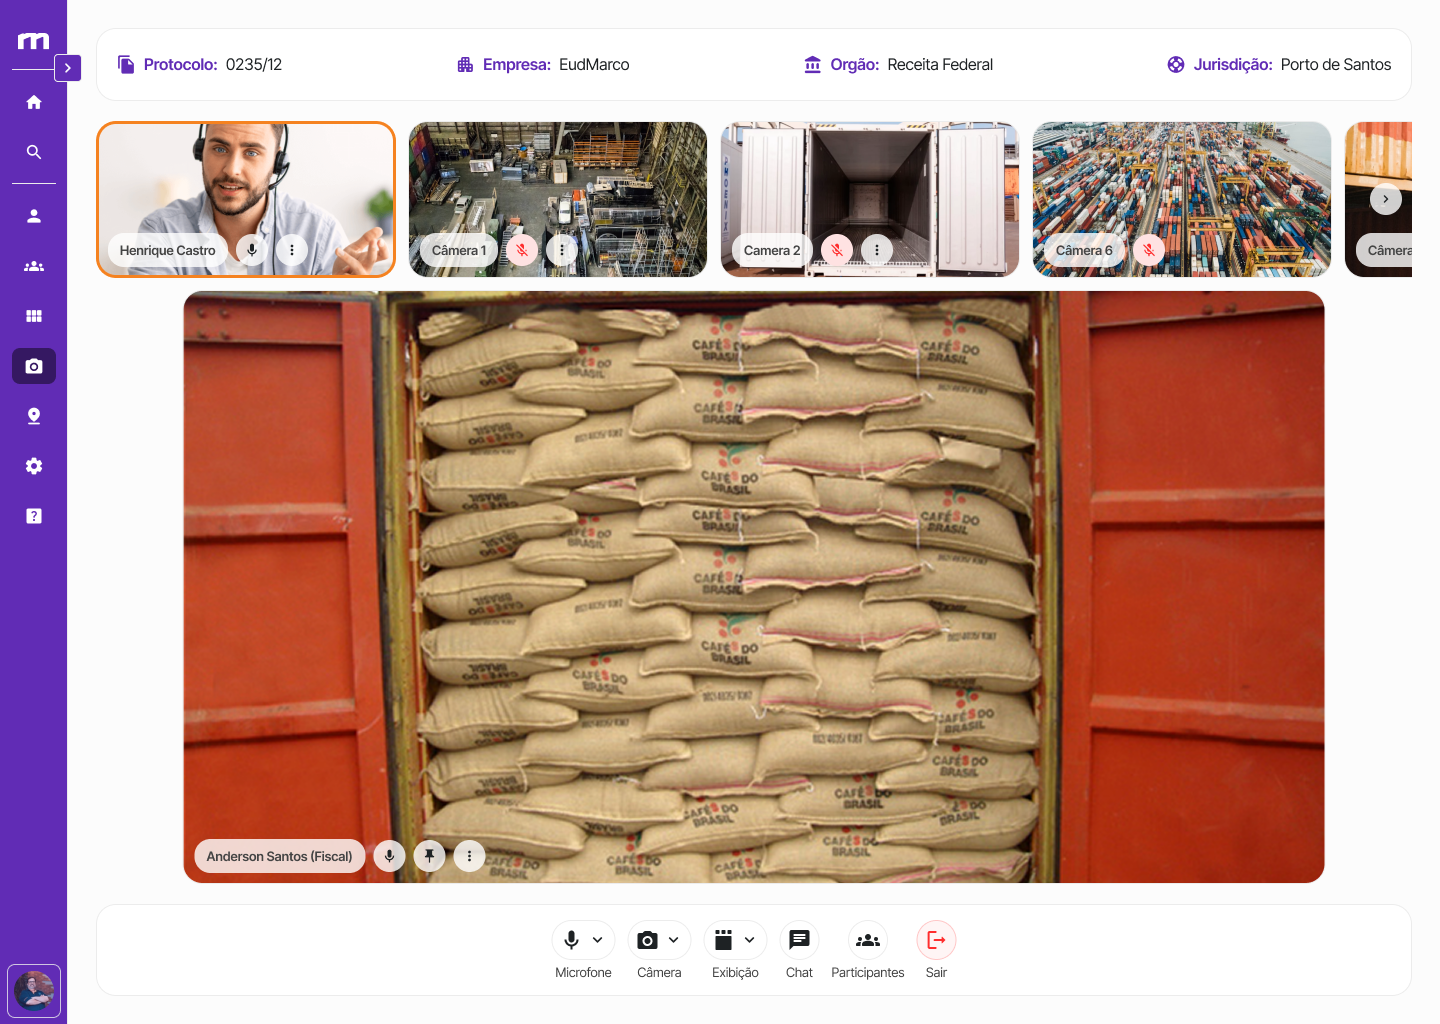
Task: Unmute Camera 2 microphone
Action: point(837,250)
